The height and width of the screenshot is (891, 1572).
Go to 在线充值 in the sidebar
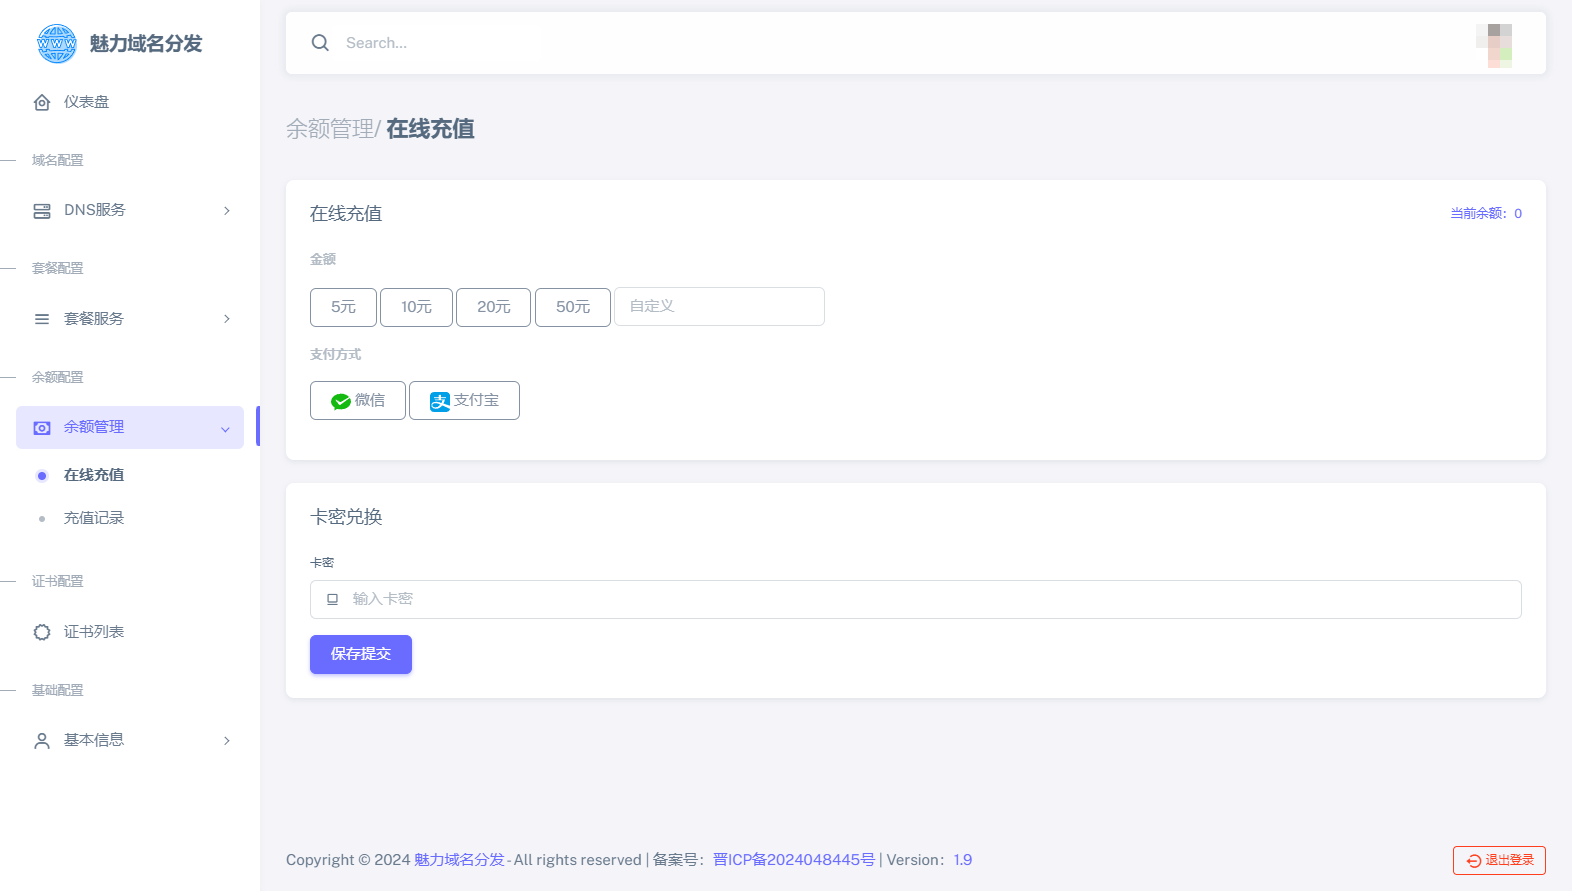(94, 475)
